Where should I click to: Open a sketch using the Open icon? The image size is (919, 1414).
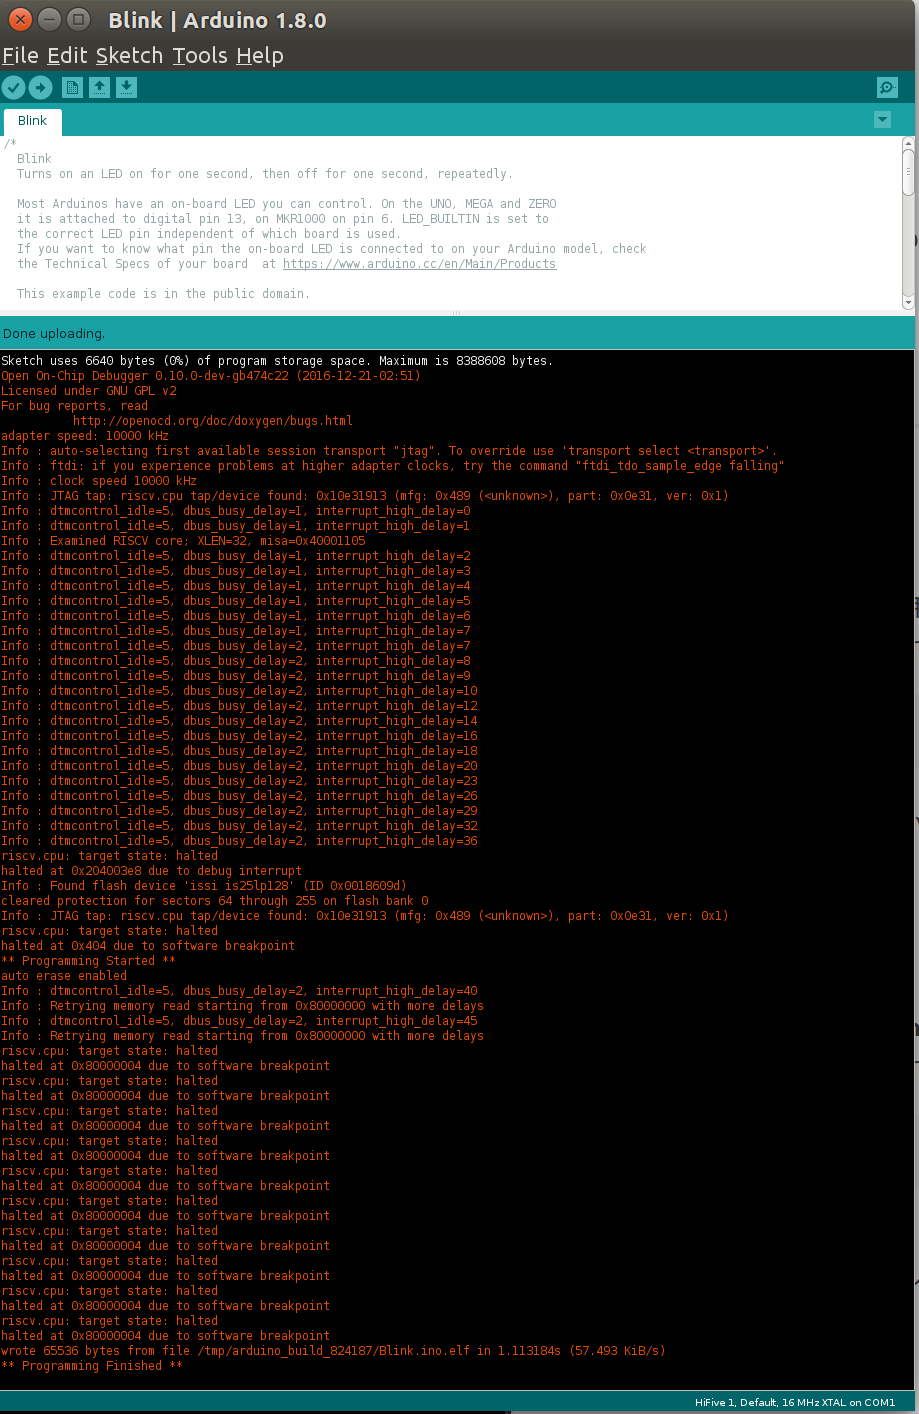click(98, 87)
